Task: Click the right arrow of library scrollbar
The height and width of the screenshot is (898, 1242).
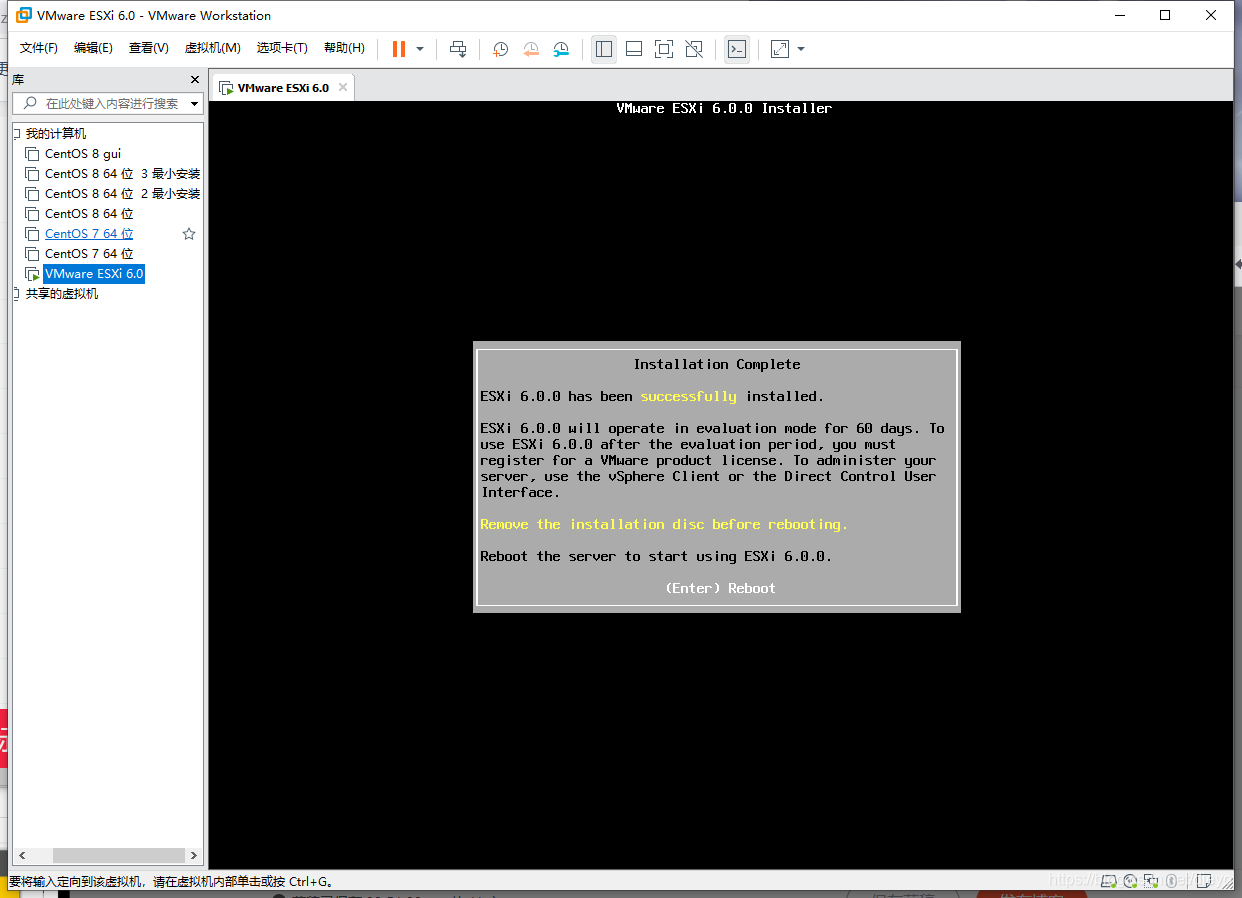Action: (x=194, y=856)
